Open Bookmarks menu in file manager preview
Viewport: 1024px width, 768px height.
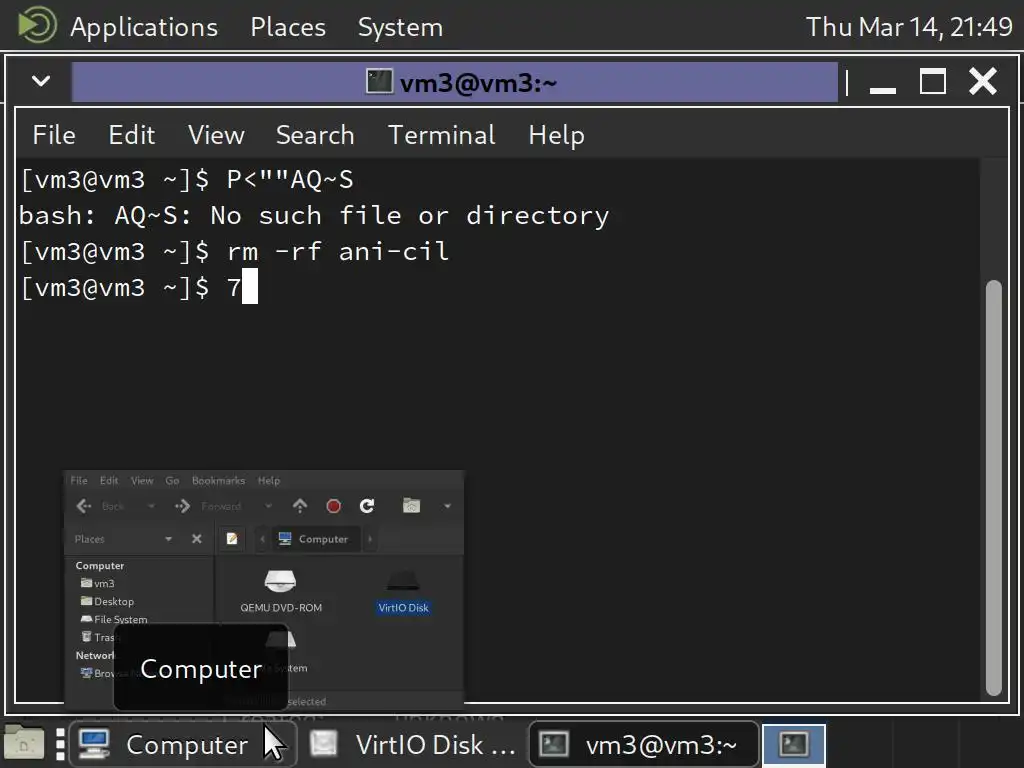pos(218,481)
